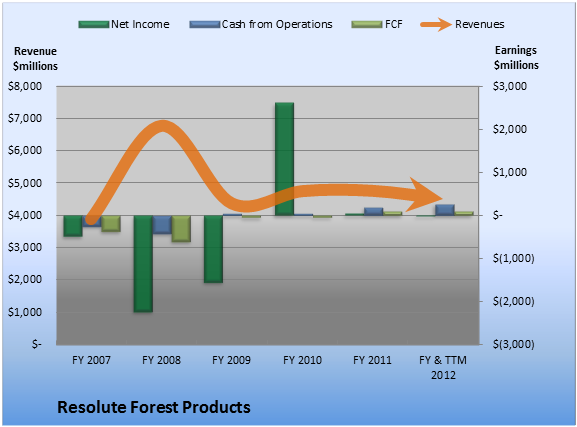
Task: Click the FY 2011 cash from operations bar
Action: click(x=374, y=211)
